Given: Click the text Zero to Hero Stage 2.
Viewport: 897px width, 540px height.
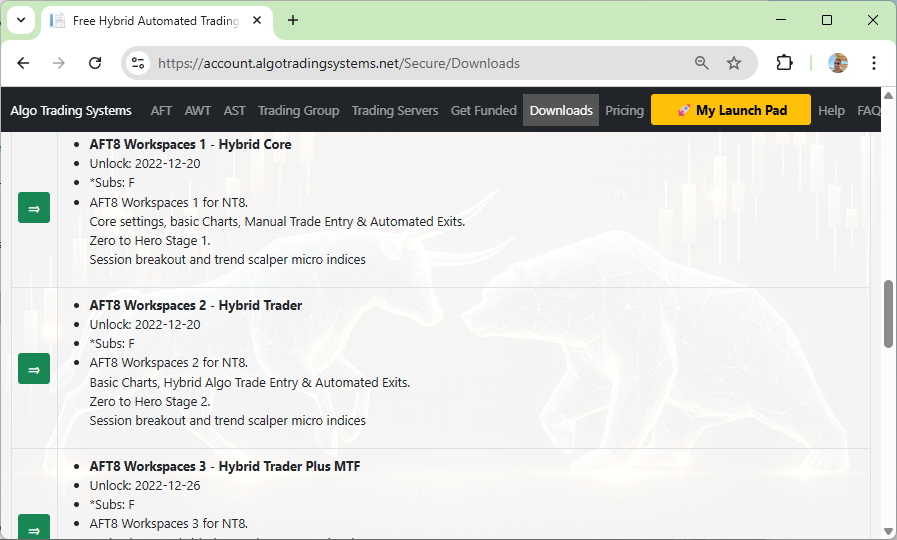Looking at the screenshot, I should (x=150, y=402).
